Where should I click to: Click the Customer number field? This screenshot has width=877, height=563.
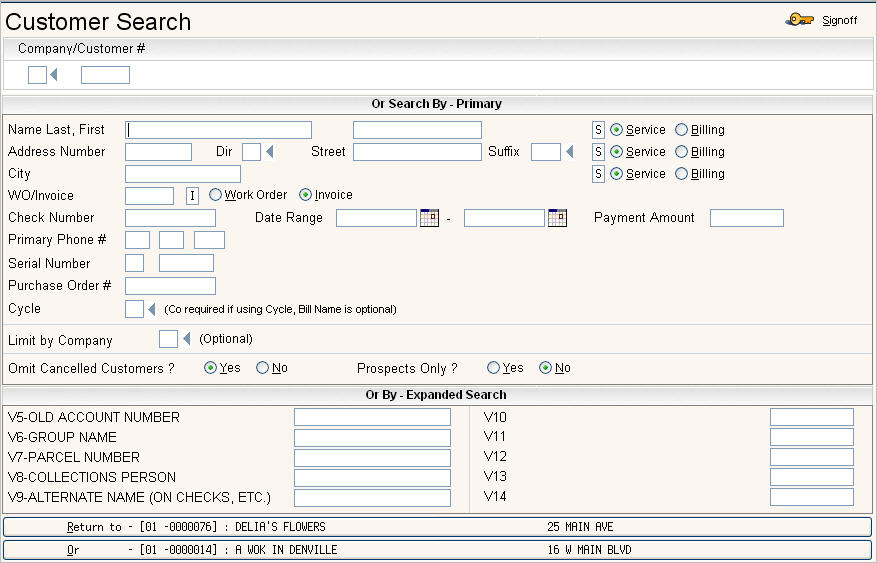click(x=105, y=75)
